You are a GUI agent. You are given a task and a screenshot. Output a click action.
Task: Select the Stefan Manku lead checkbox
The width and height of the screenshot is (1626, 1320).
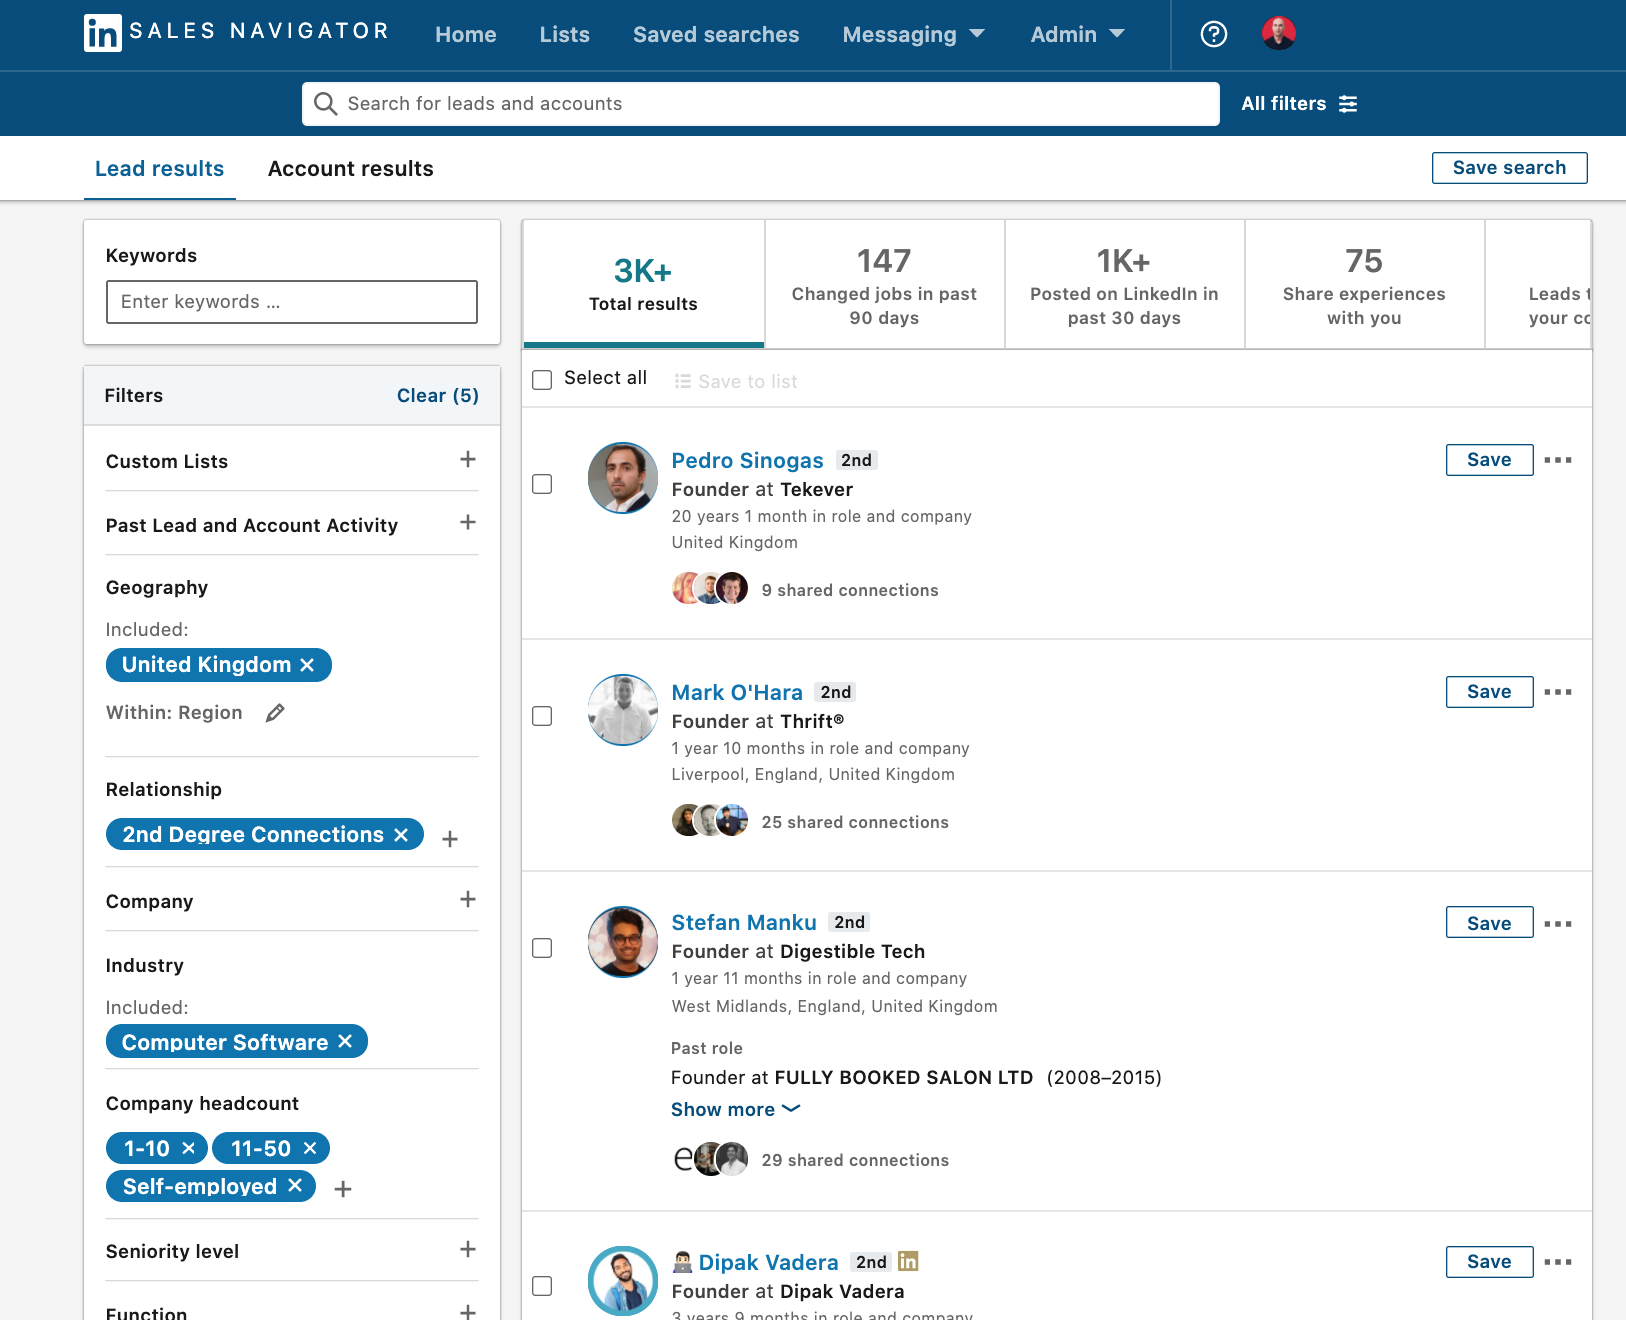coord(542,948)
